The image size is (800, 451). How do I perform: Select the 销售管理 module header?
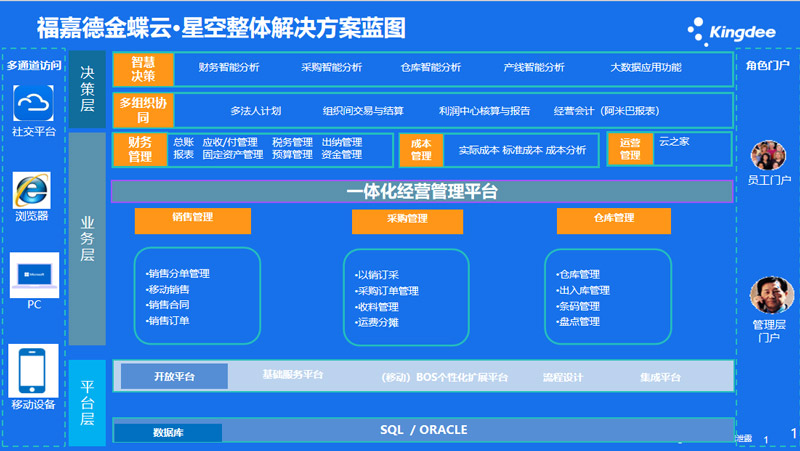click(x=193, y=218)
